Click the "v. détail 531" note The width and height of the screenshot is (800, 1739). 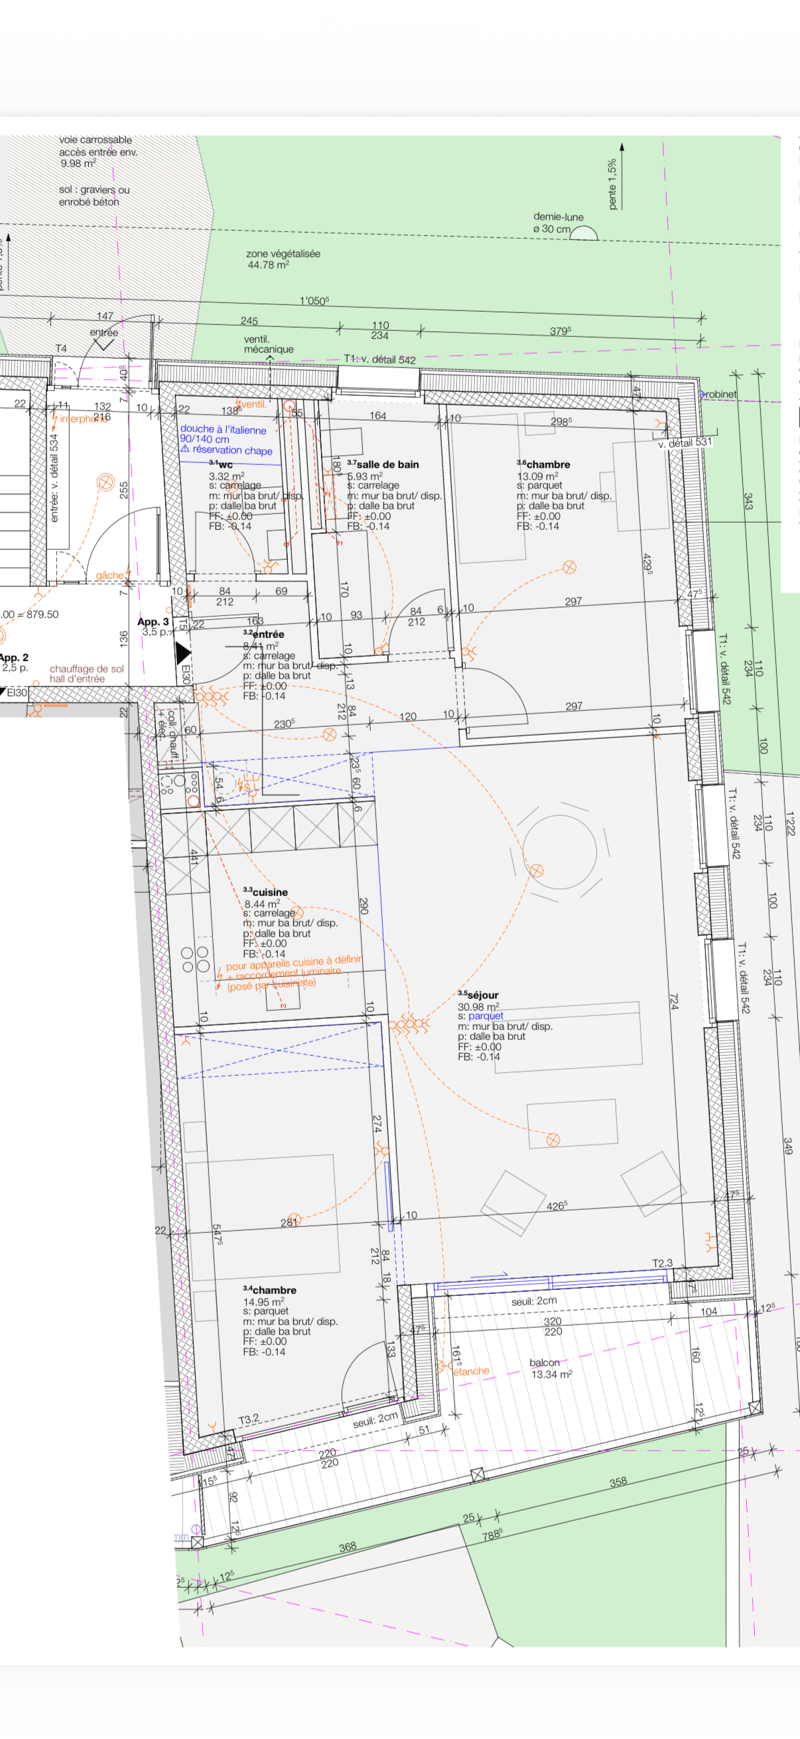[x=685, y=442]
